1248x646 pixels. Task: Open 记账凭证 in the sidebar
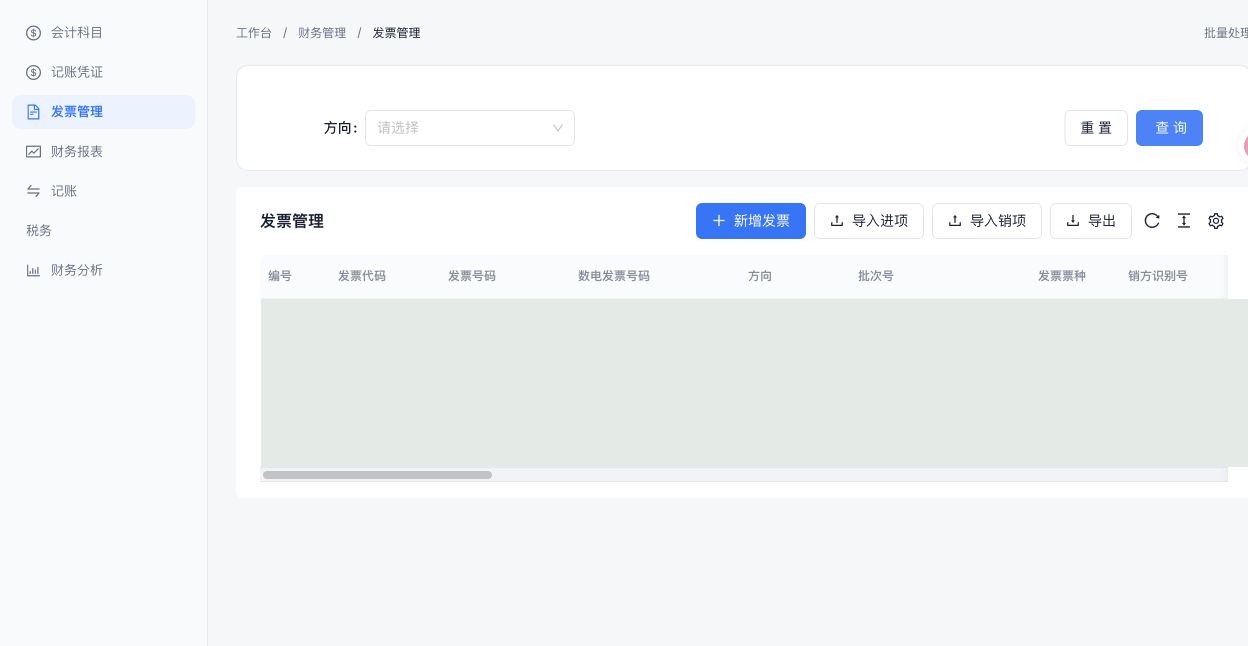click(x=103, y=72)
